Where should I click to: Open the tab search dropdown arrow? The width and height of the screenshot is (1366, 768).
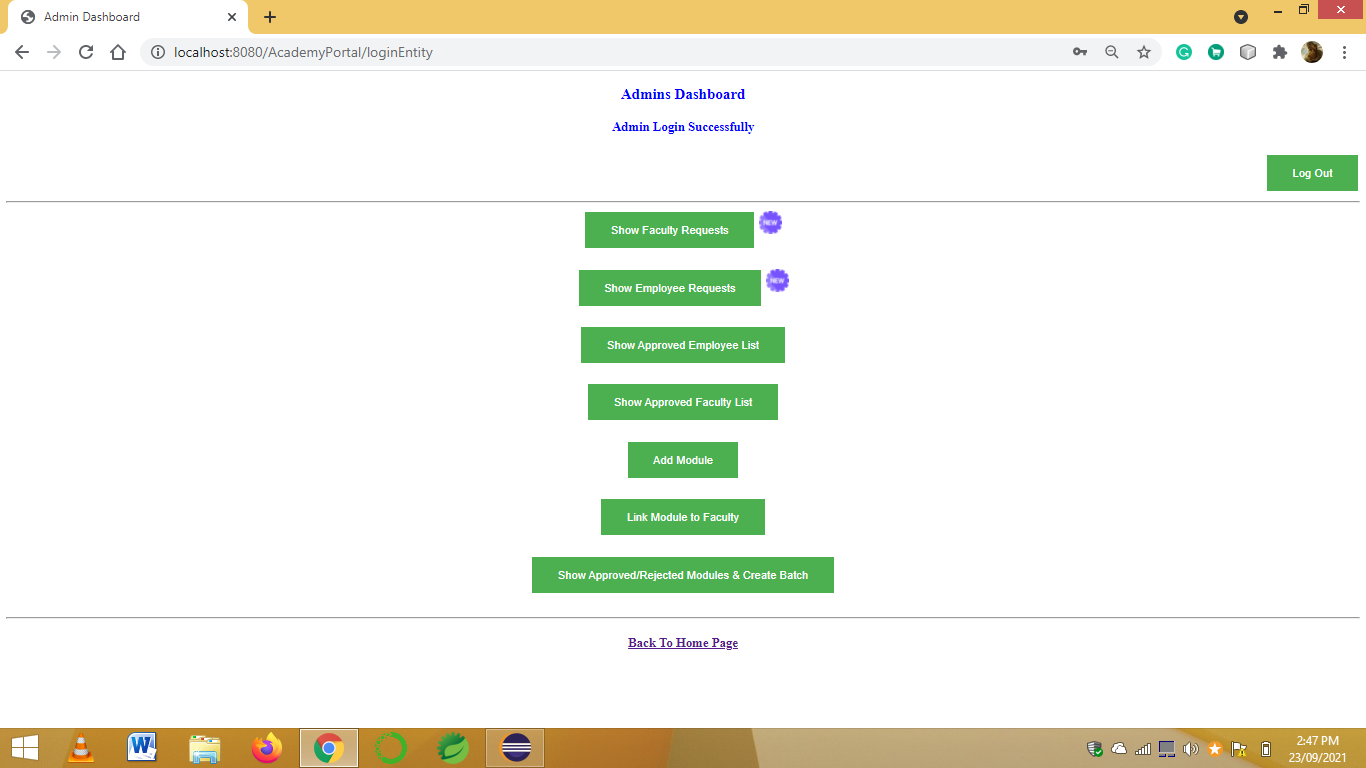(x=1241, y=17)
